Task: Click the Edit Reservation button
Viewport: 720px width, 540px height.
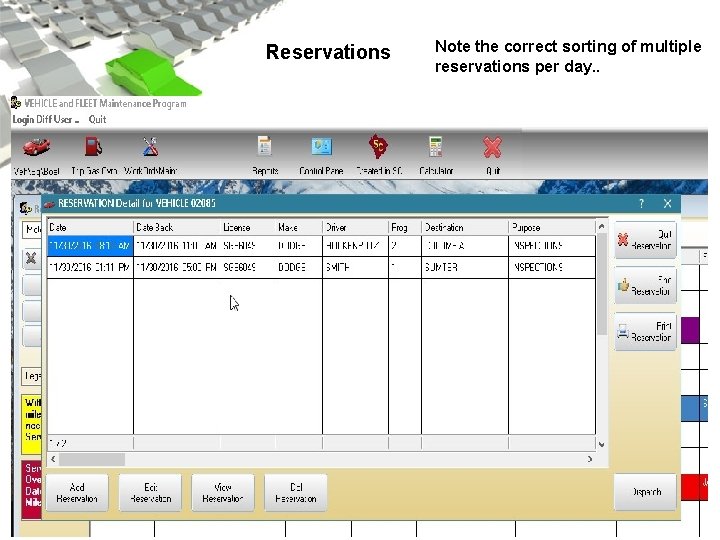Action: pyautogui.click(x=150, y=493)
